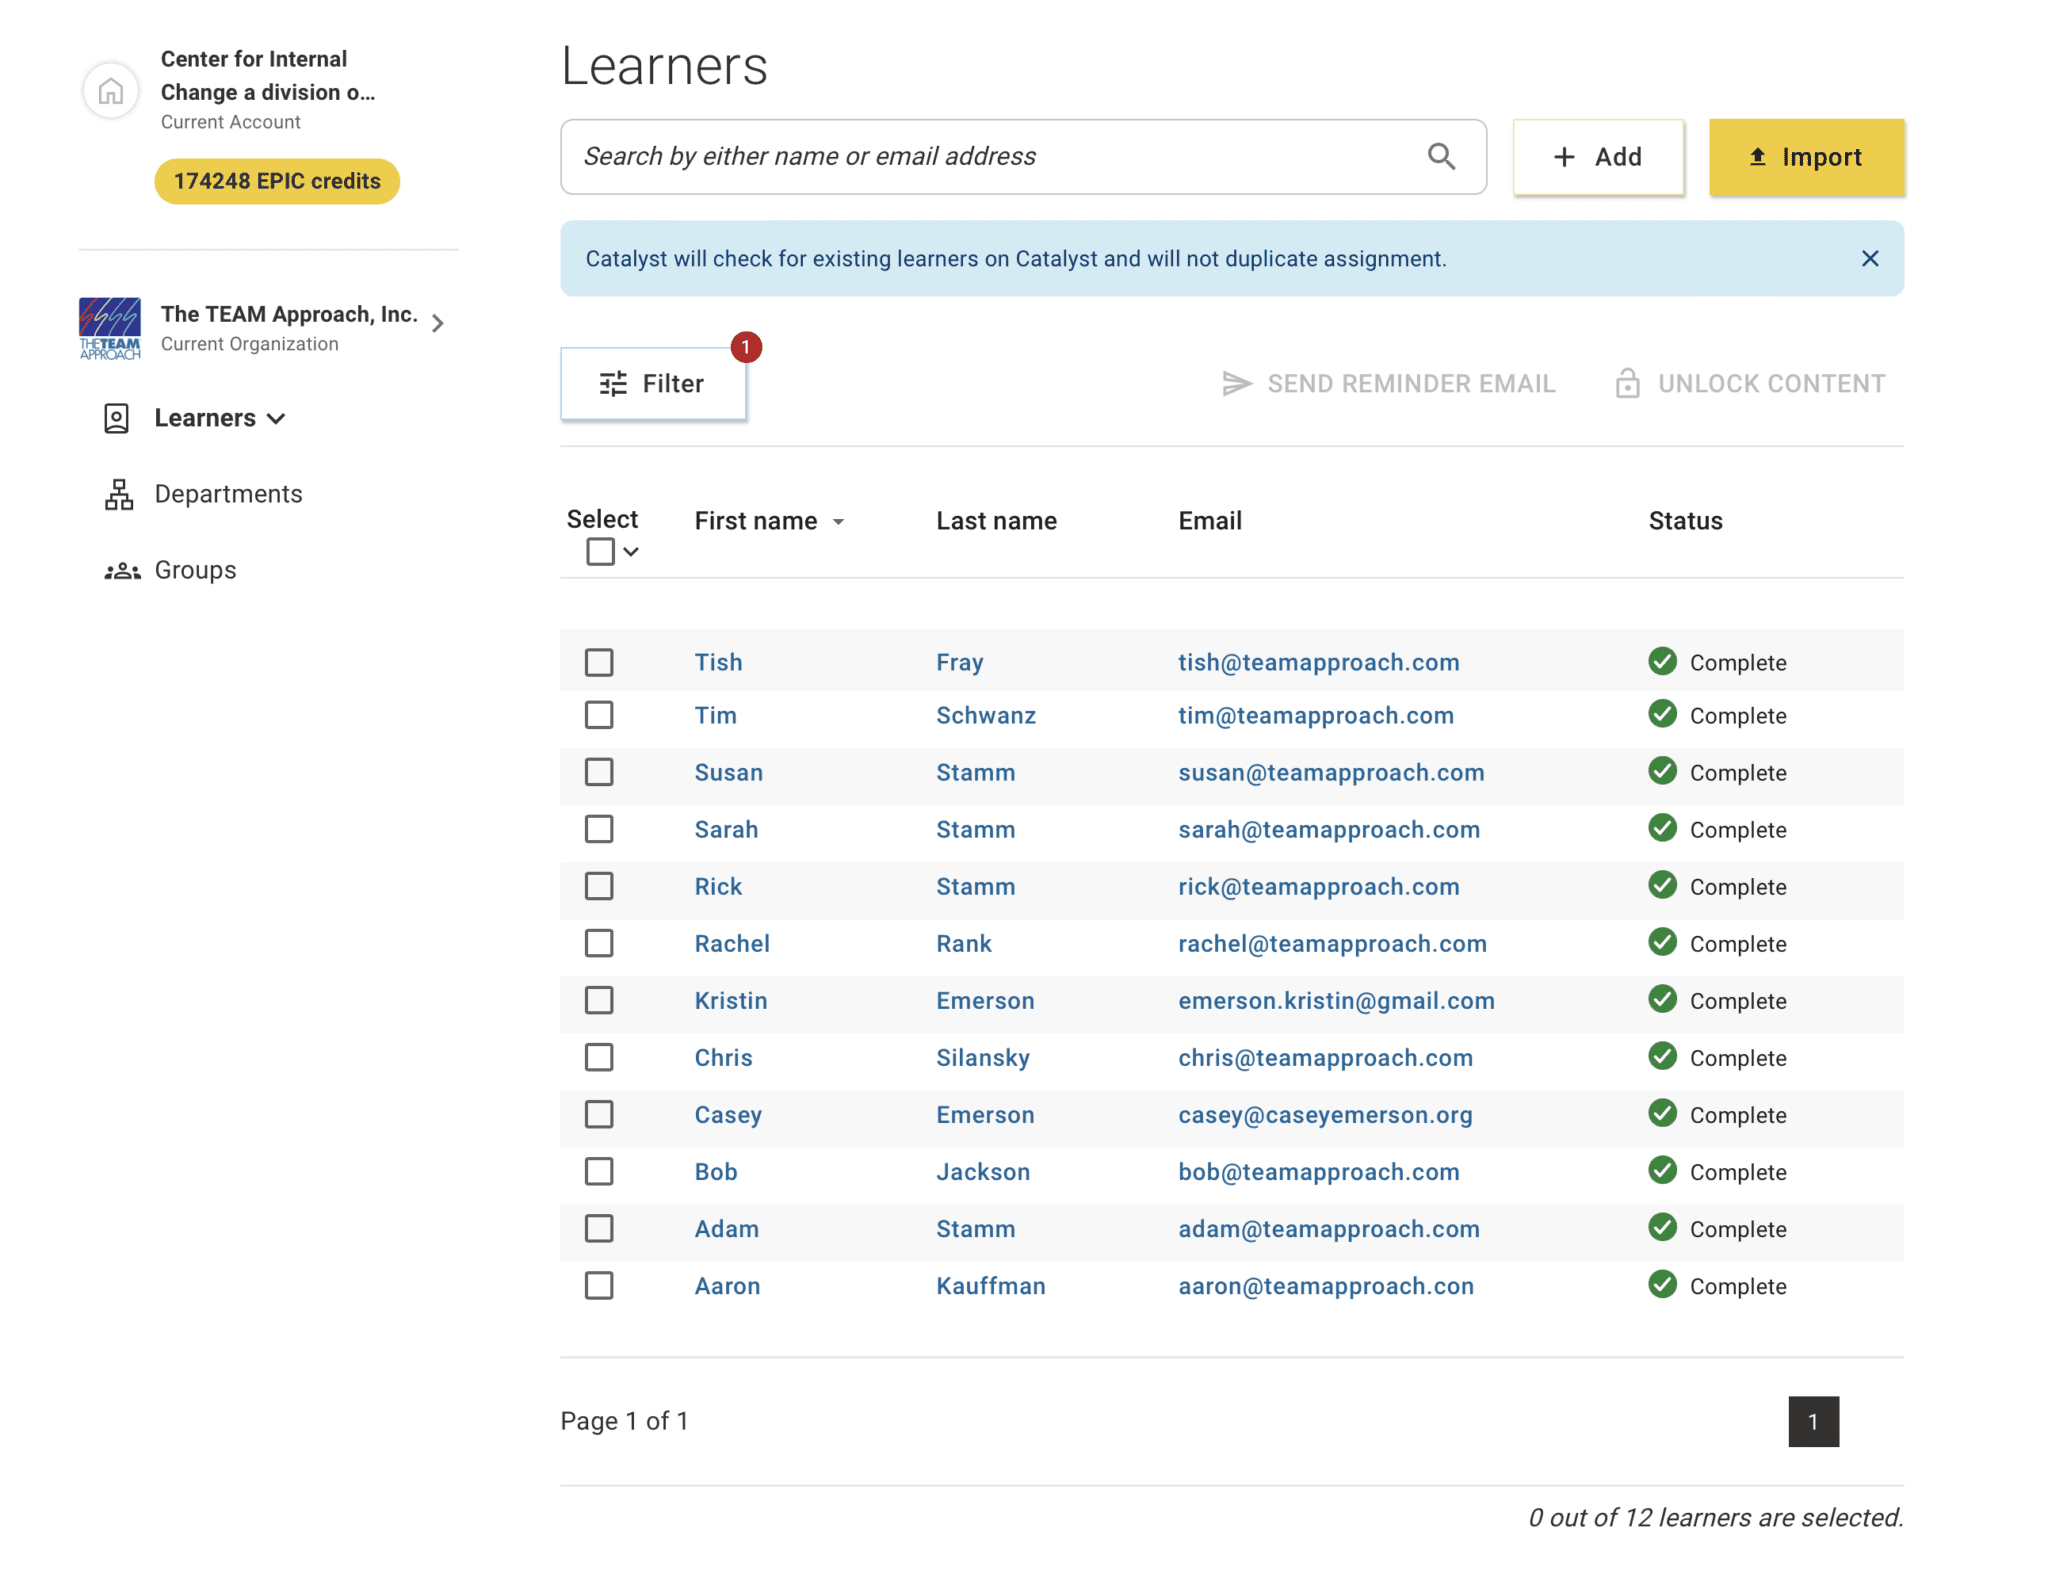Navigate to Departments in sidebar
Screen dimensions: 2048x1585
tap(228, 493)
